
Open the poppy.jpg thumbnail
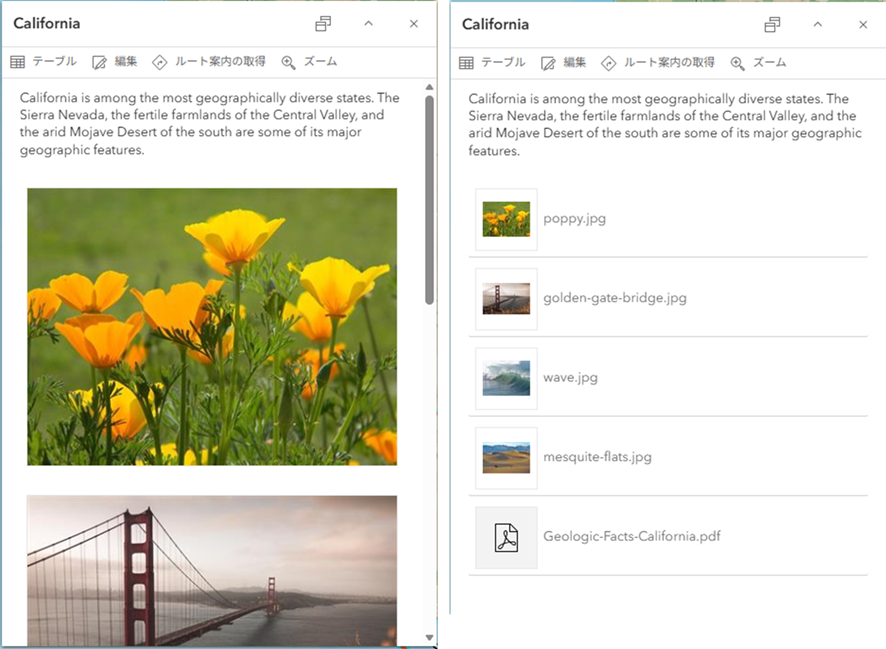[x=506, y=219]
